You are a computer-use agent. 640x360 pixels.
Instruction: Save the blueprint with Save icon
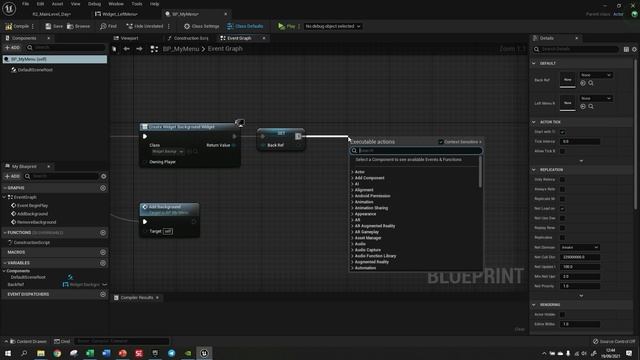pyautogui.click(x=54, y=26)
